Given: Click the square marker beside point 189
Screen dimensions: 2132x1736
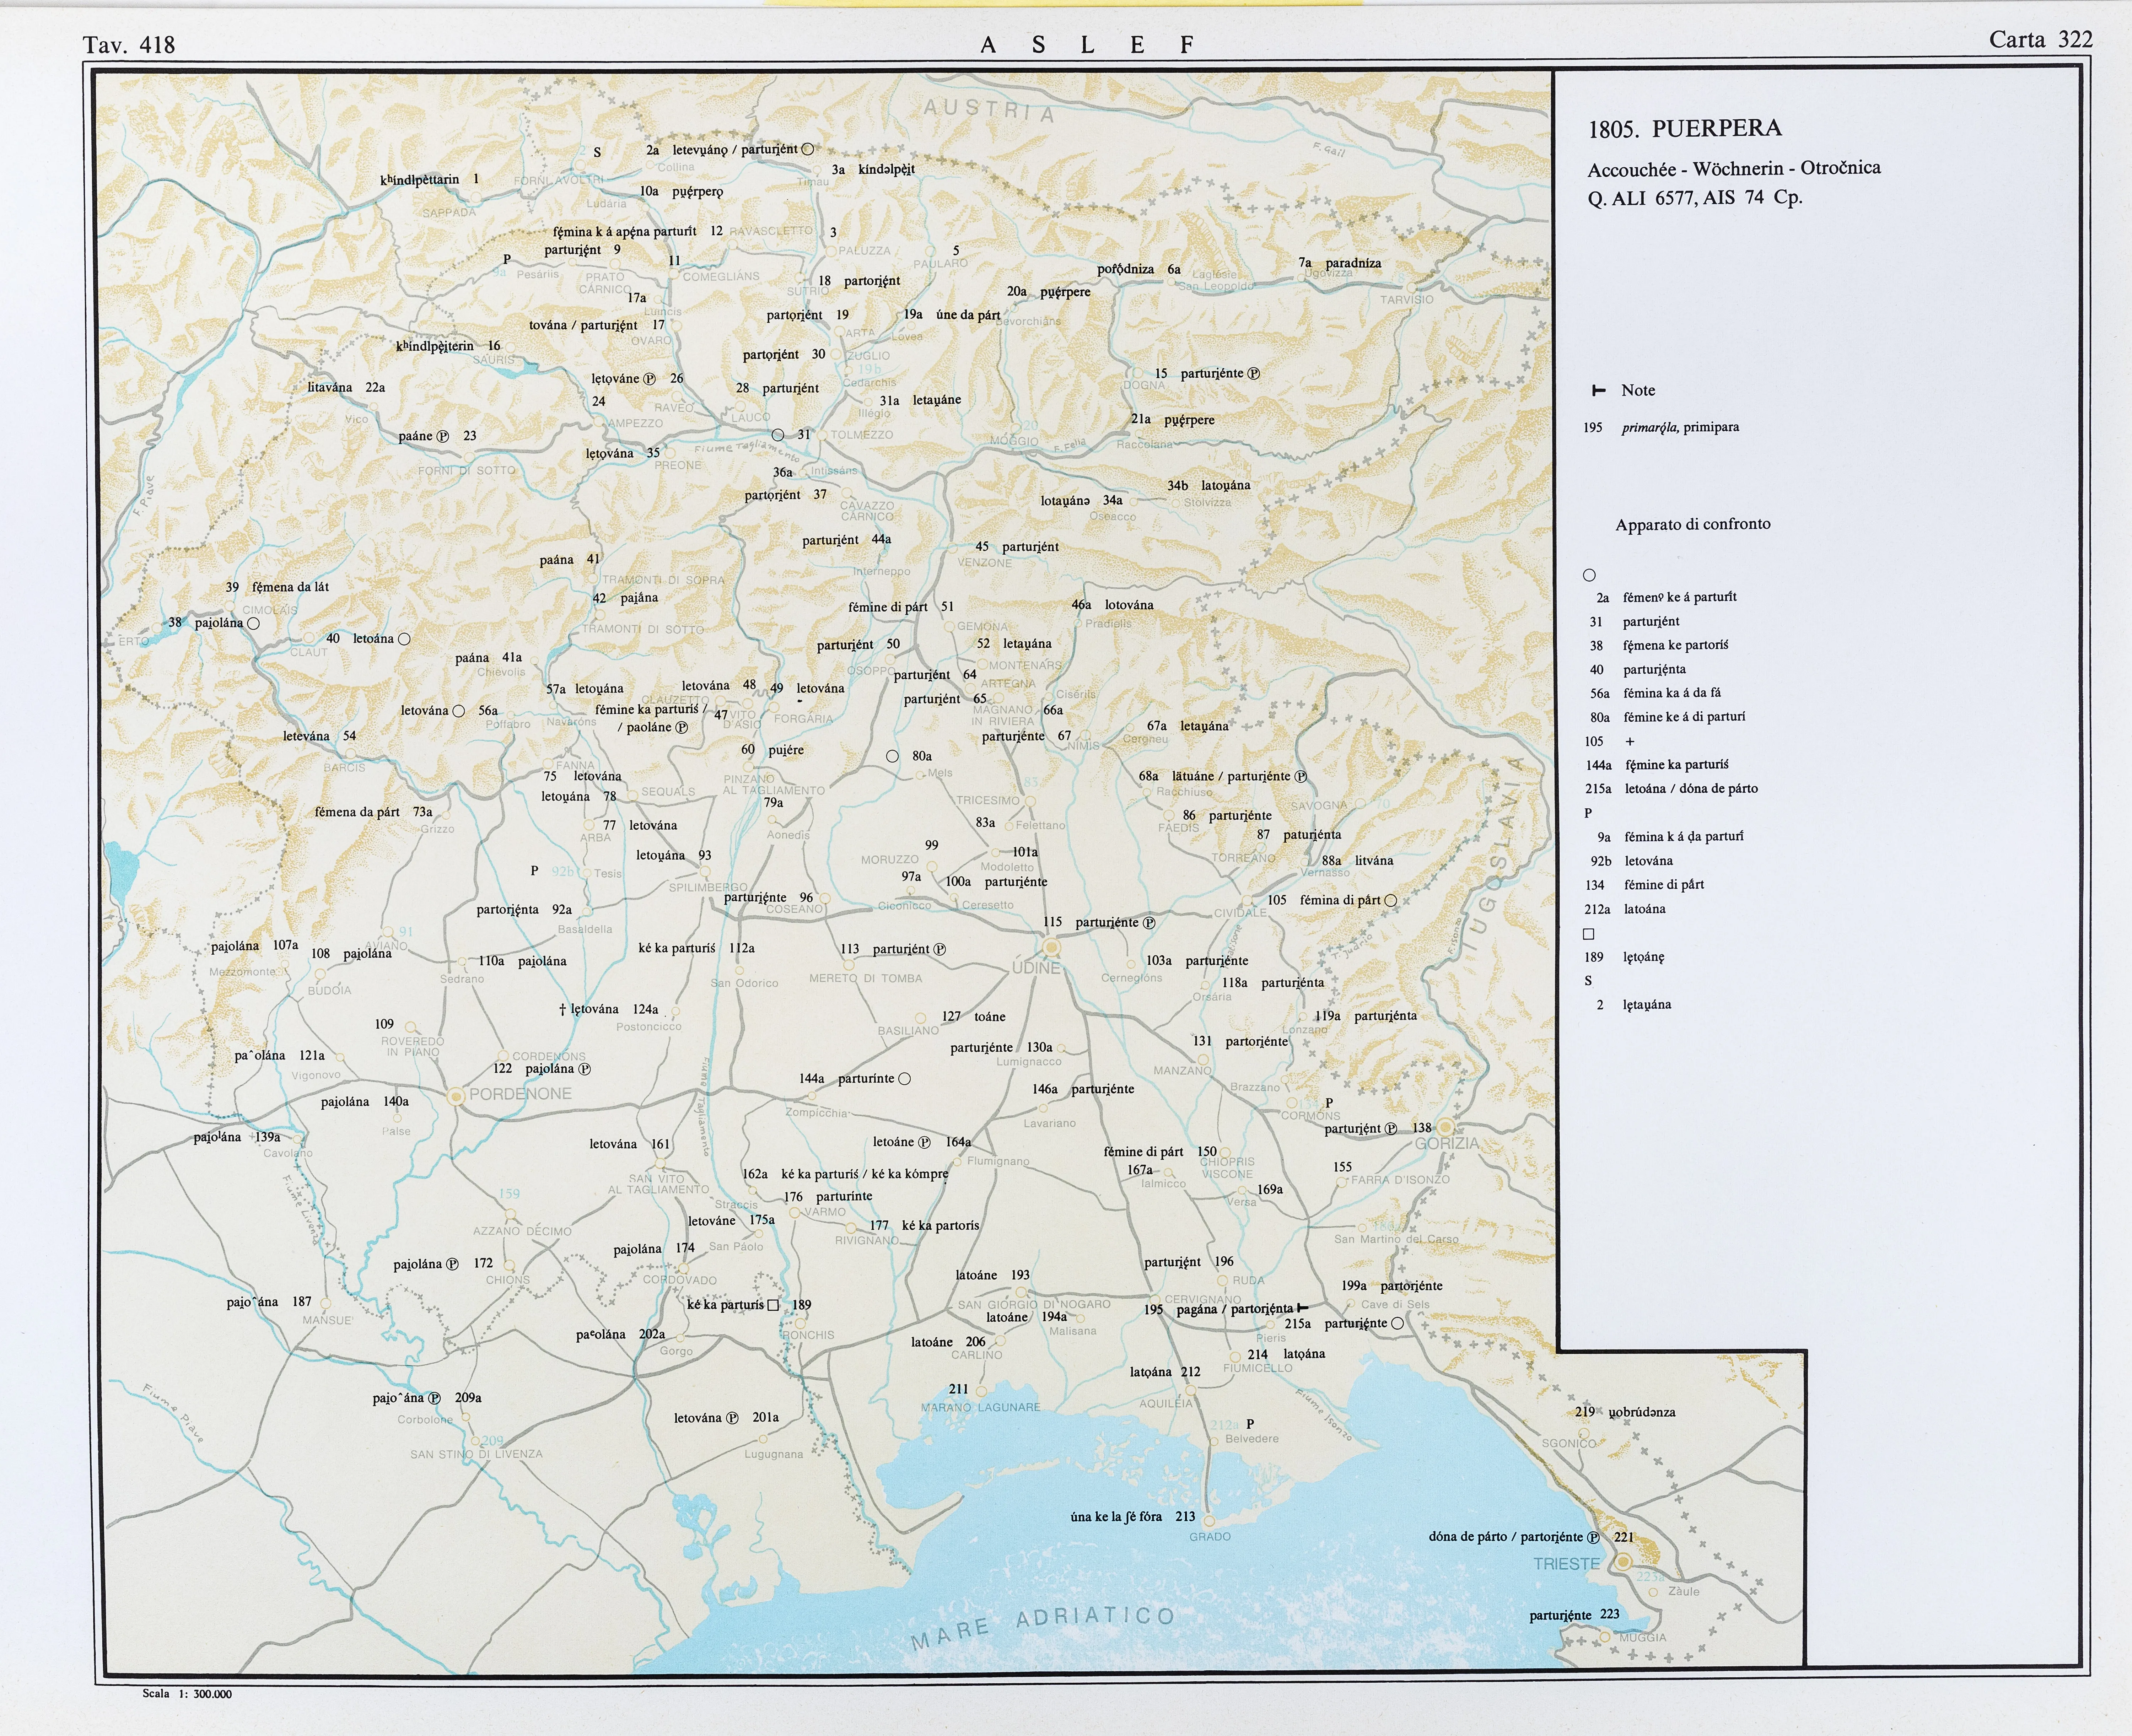Looking at the screenshot, I should [x=773, y=1305].
